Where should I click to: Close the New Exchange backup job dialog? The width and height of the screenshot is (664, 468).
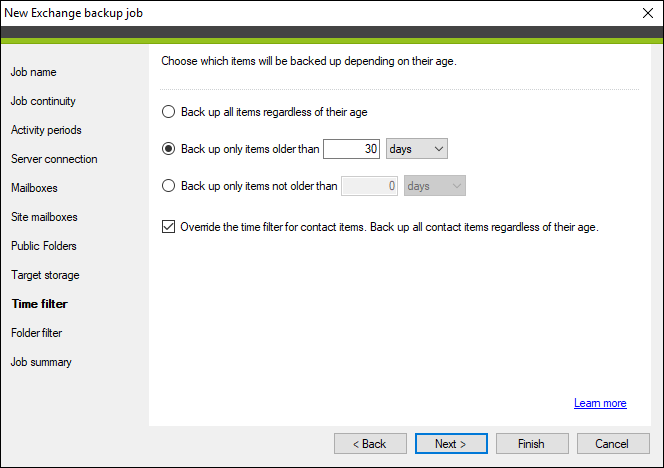[647, 13]
